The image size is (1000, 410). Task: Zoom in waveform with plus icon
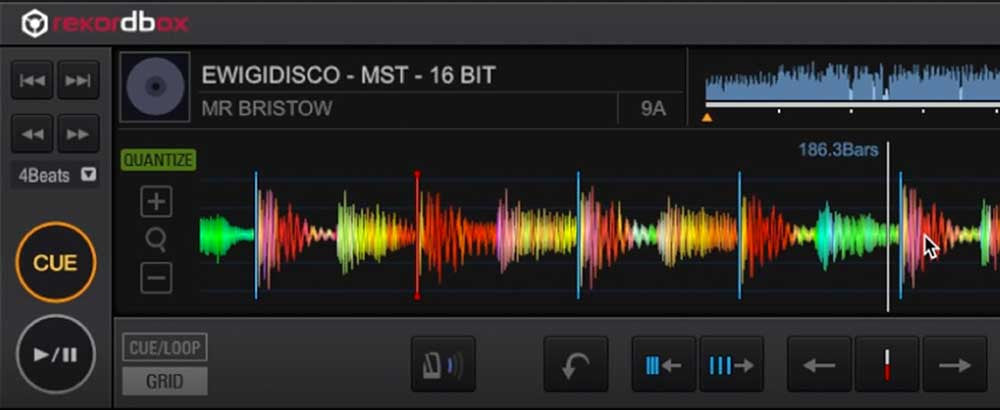tap(156, 203)
